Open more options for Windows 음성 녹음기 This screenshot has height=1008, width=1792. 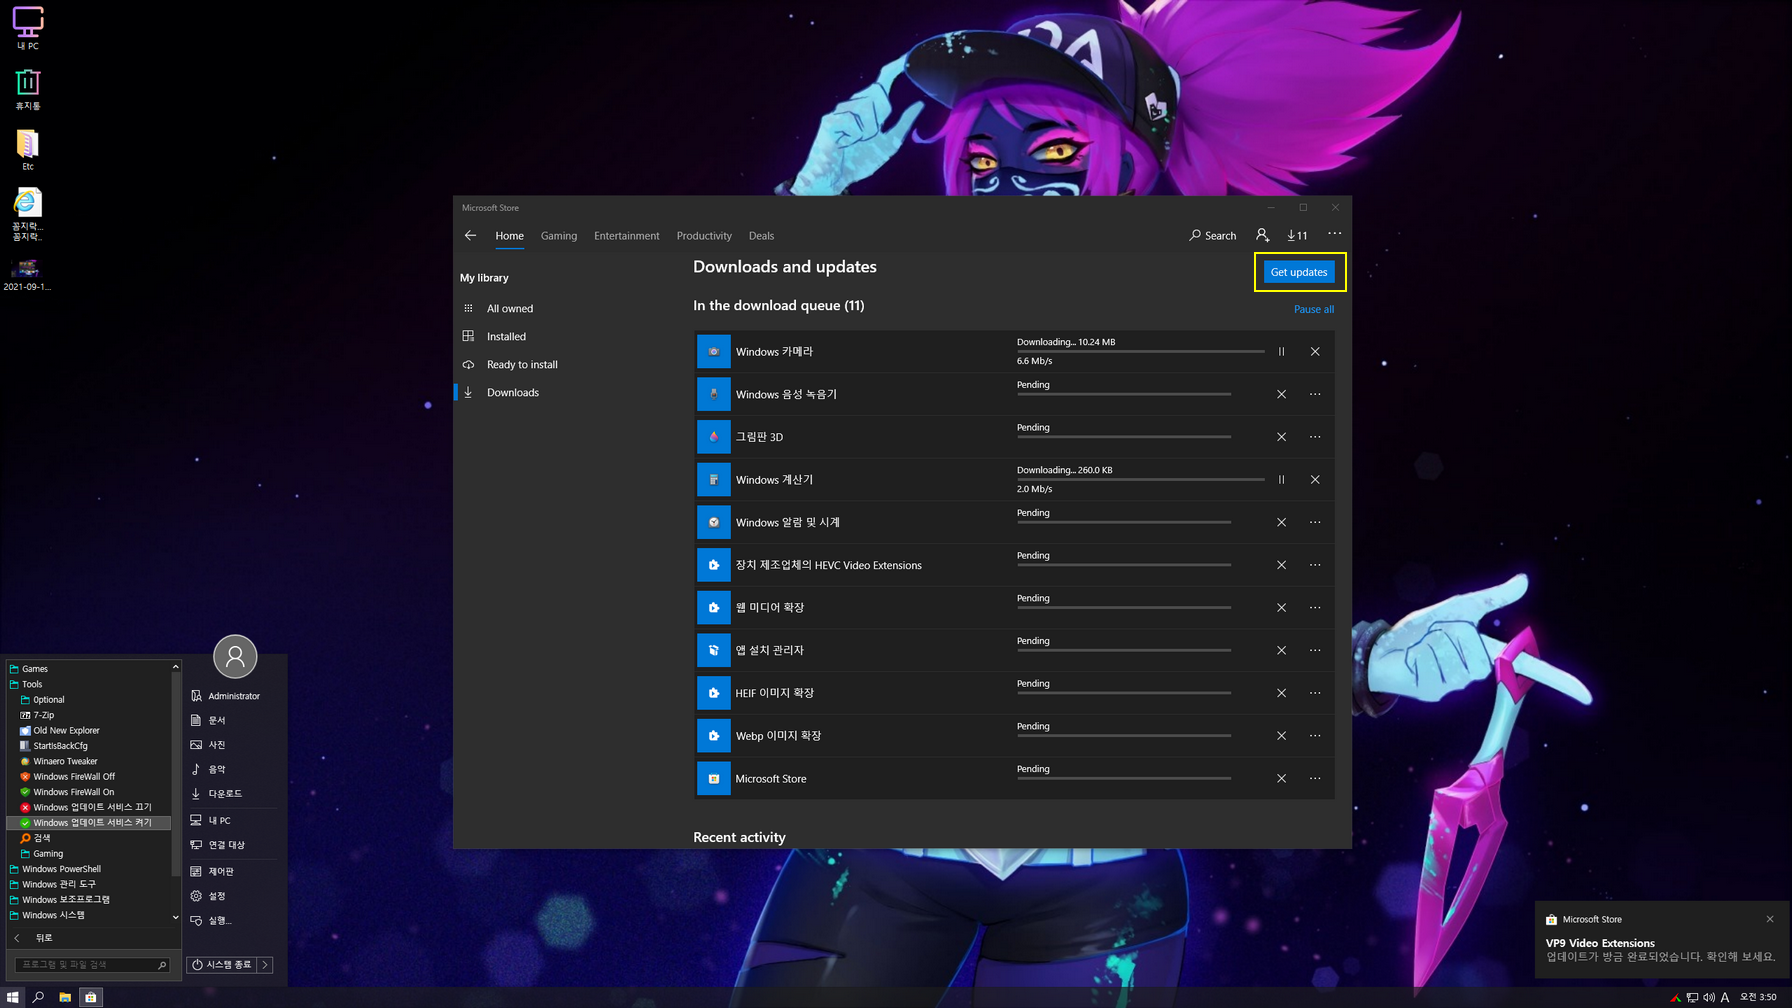(x=1315, y=394)
